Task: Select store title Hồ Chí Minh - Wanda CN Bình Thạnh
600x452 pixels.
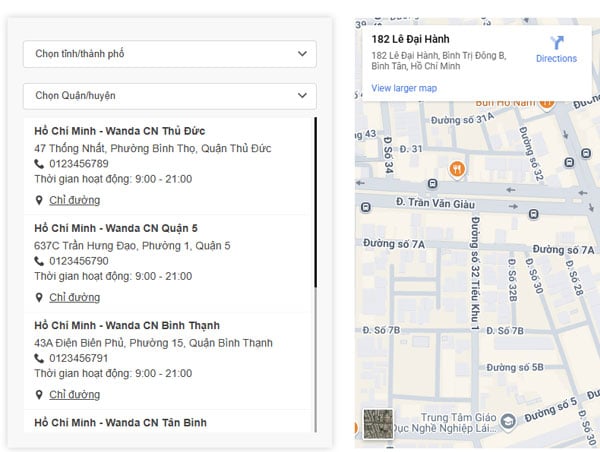Action: tap(127, 325)
